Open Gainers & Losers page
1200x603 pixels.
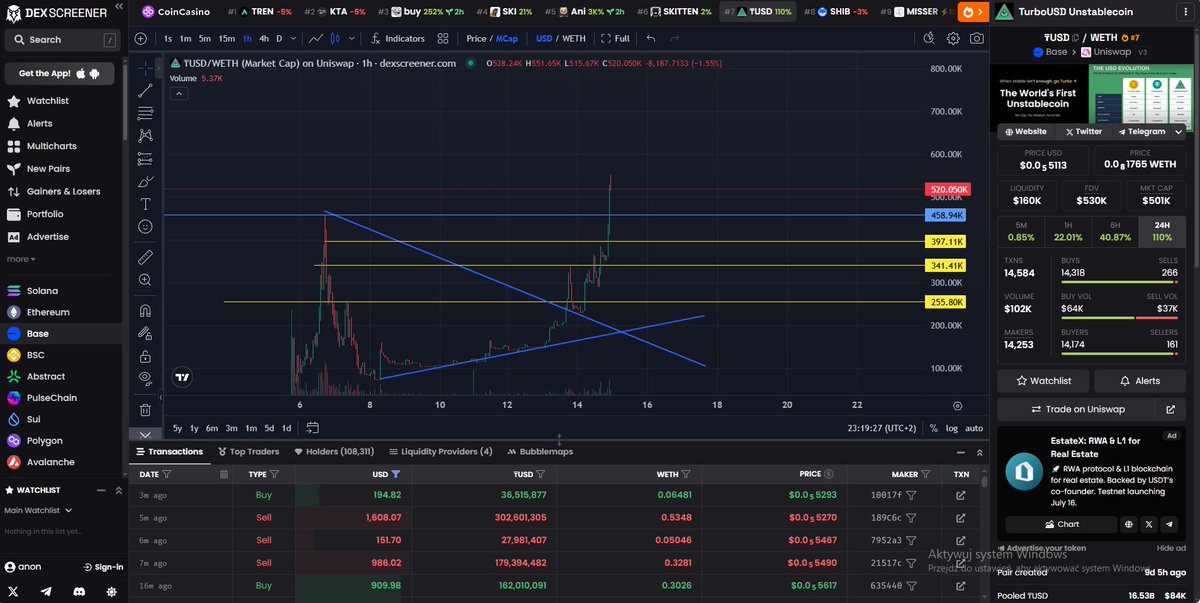[63, 191]
